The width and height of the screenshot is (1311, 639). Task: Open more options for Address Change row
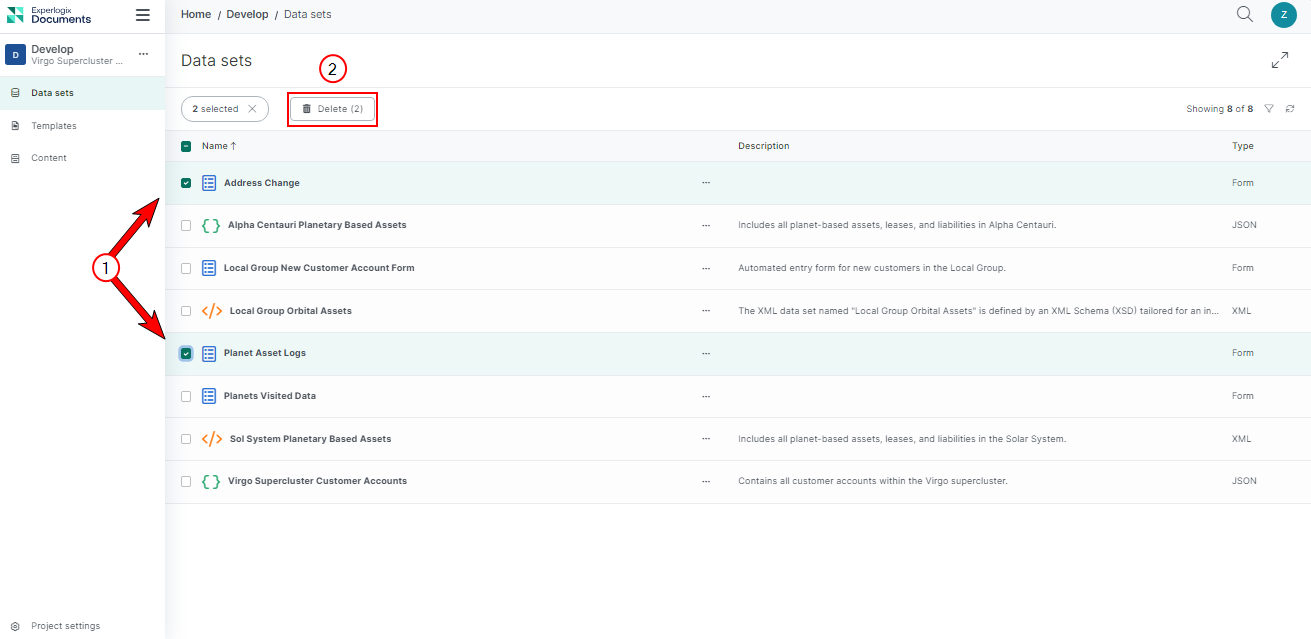pos(706,183)
